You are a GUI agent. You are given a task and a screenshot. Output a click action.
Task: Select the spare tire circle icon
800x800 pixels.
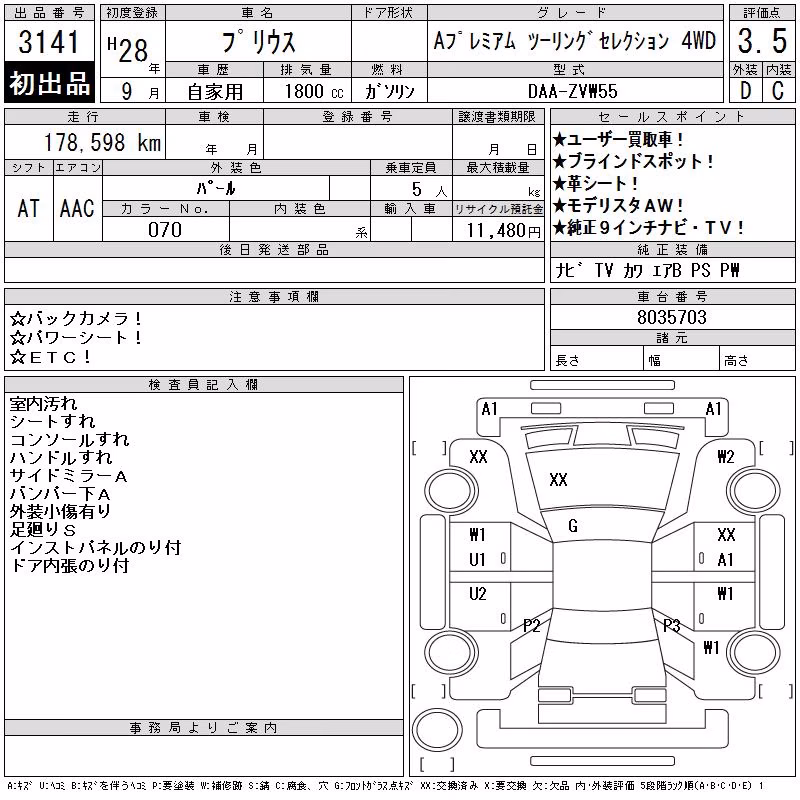tap(437, 729)
